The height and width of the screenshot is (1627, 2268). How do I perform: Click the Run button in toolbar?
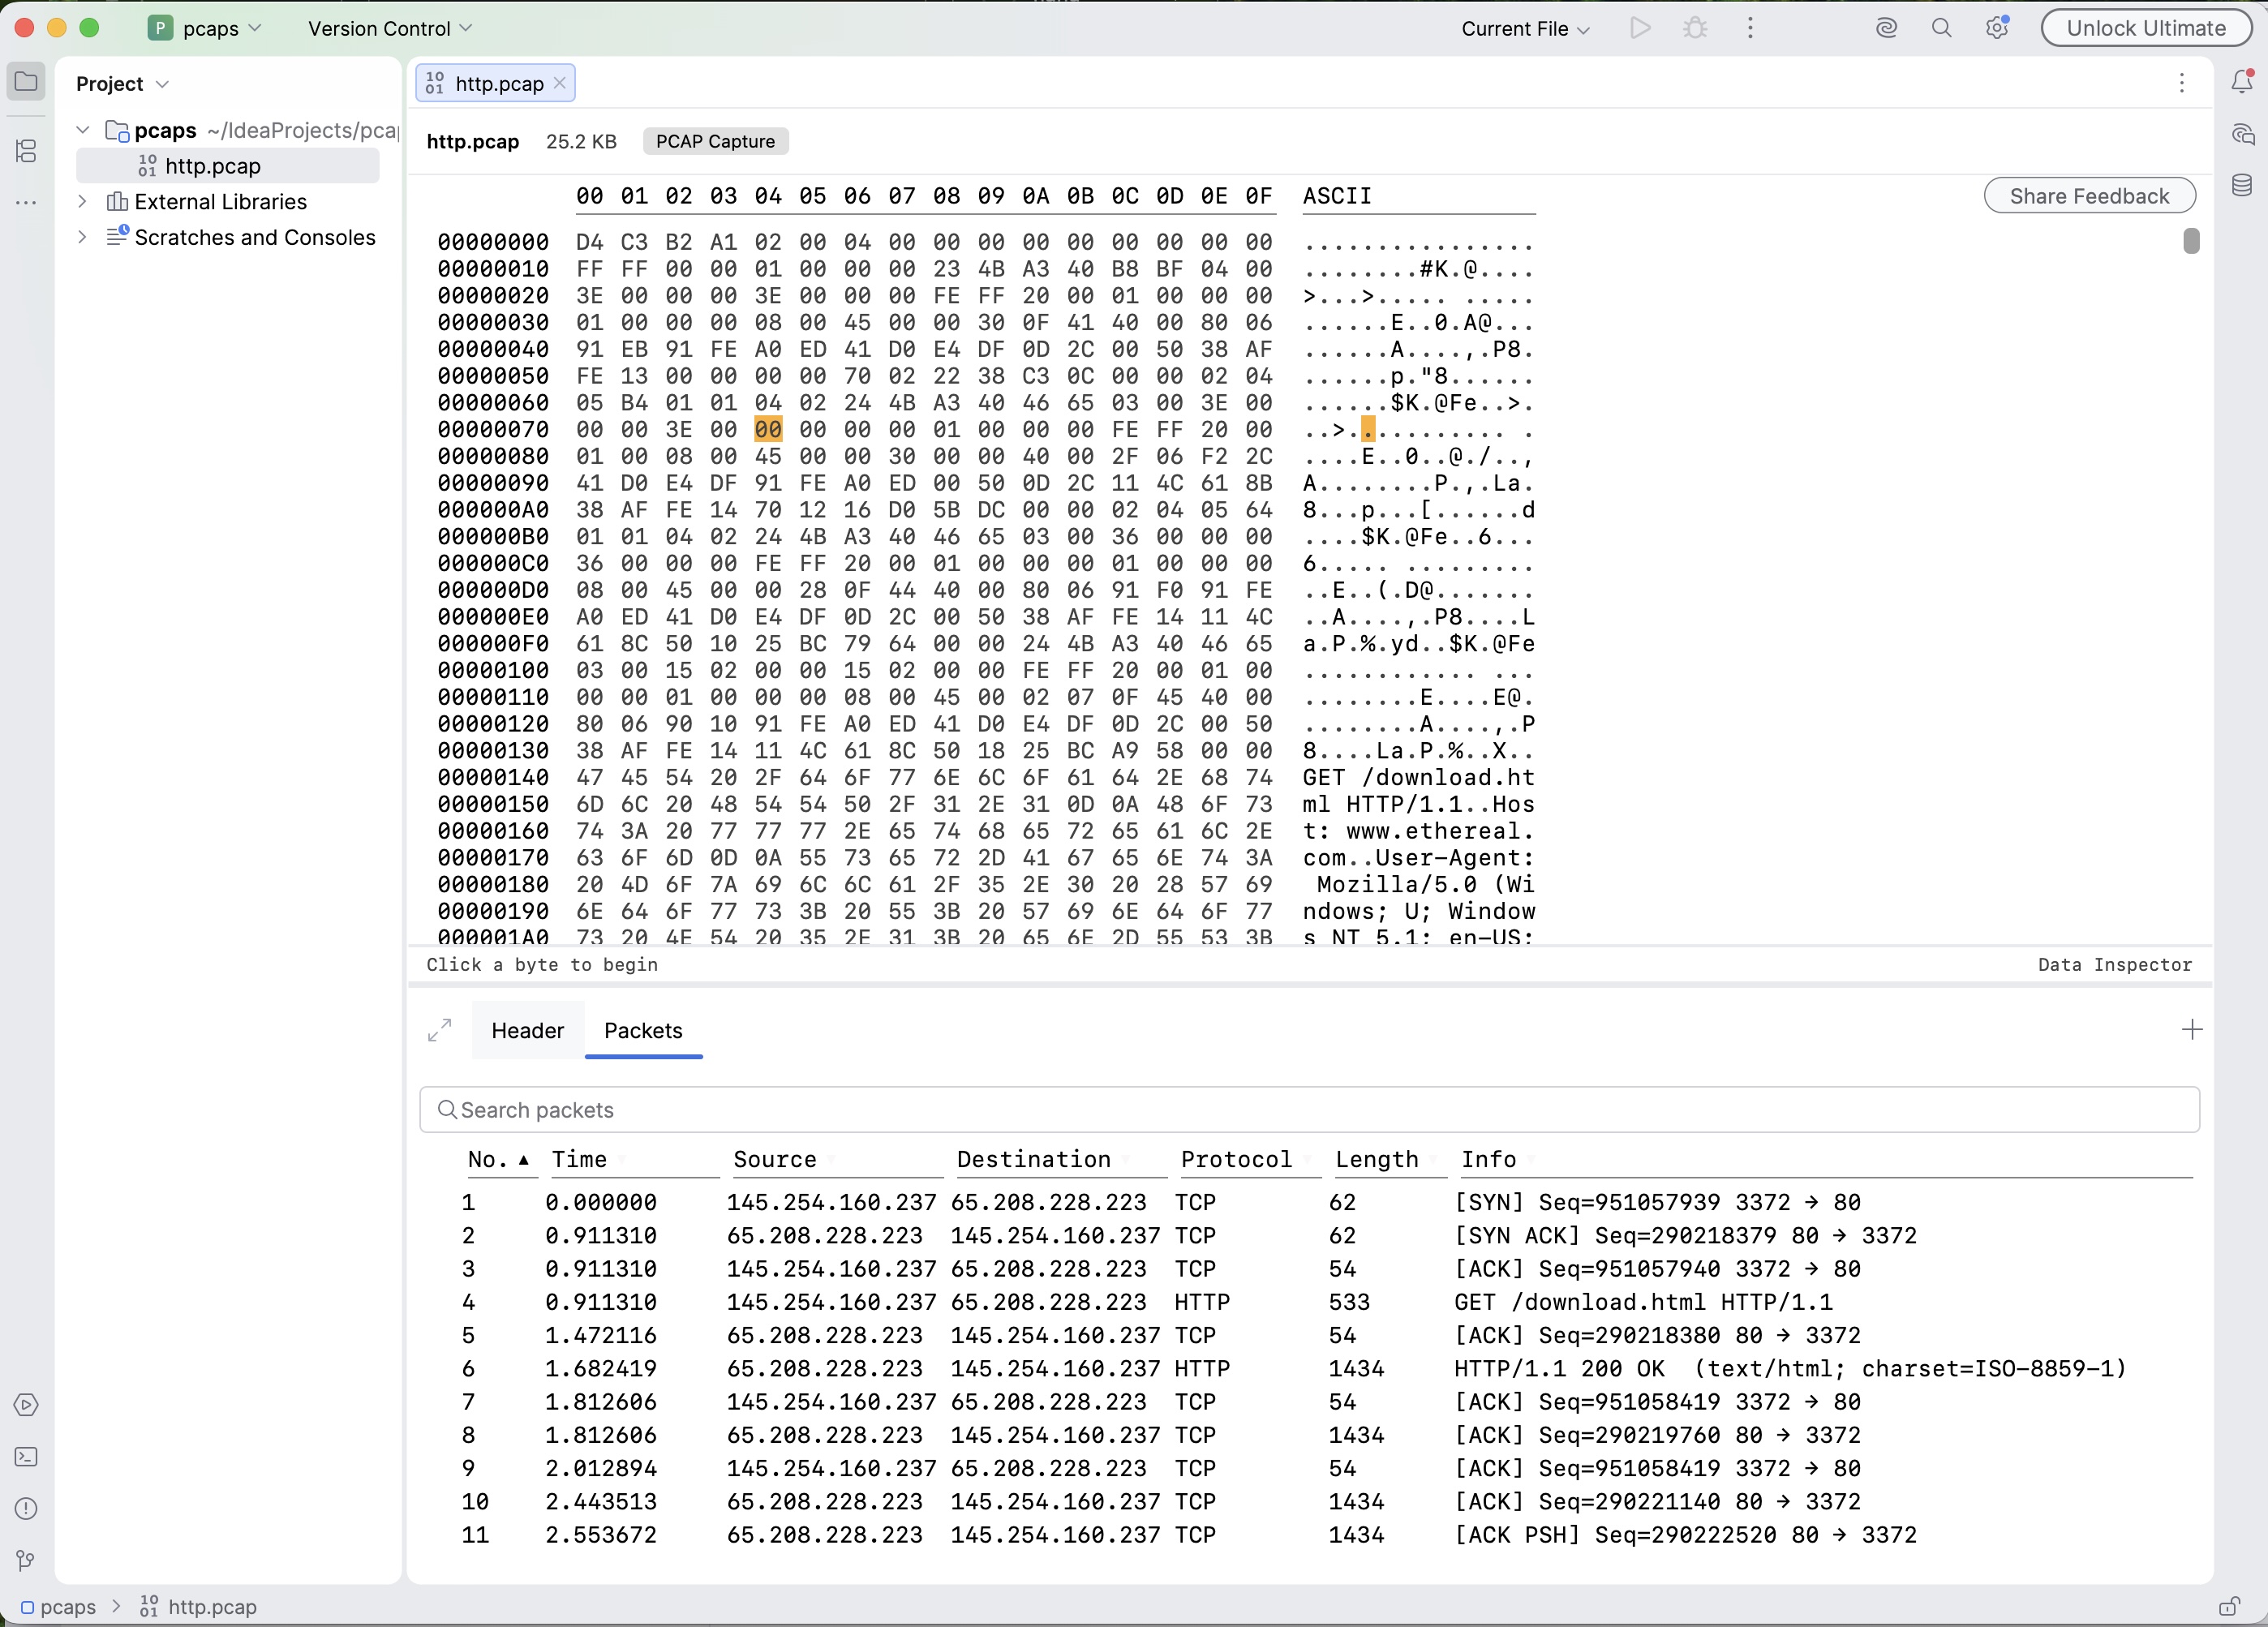click(x=1640, y=28)
